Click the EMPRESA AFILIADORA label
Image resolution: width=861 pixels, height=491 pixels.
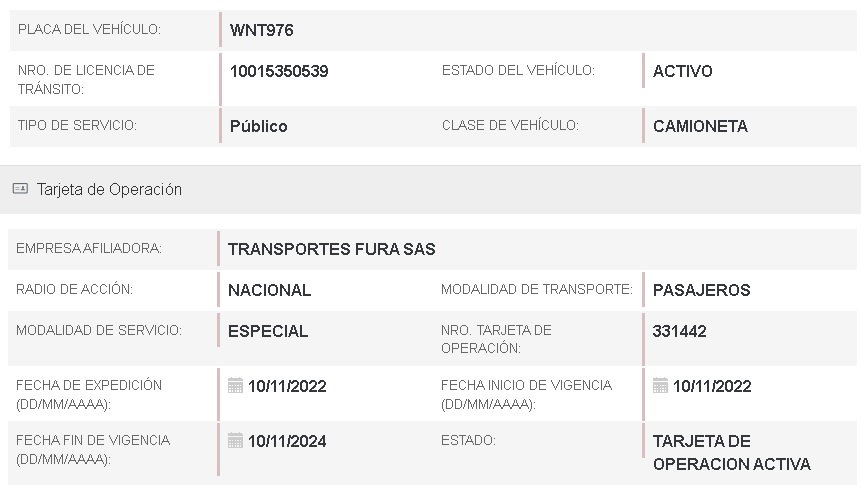coord(89,249)
